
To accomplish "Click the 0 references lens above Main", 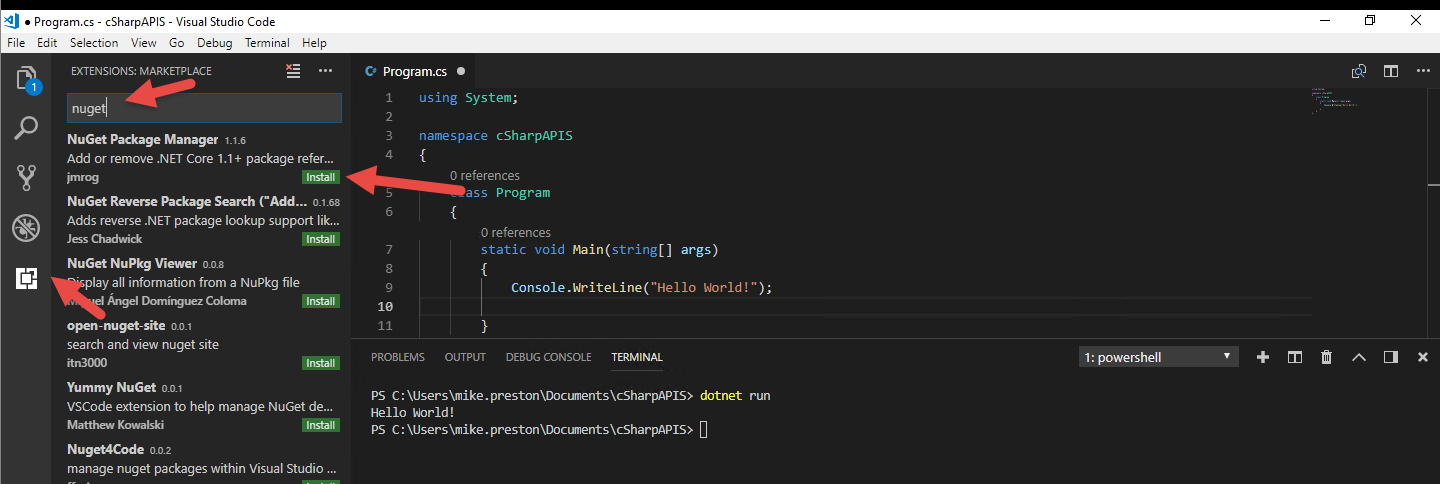I will click(x=515, y=232).
